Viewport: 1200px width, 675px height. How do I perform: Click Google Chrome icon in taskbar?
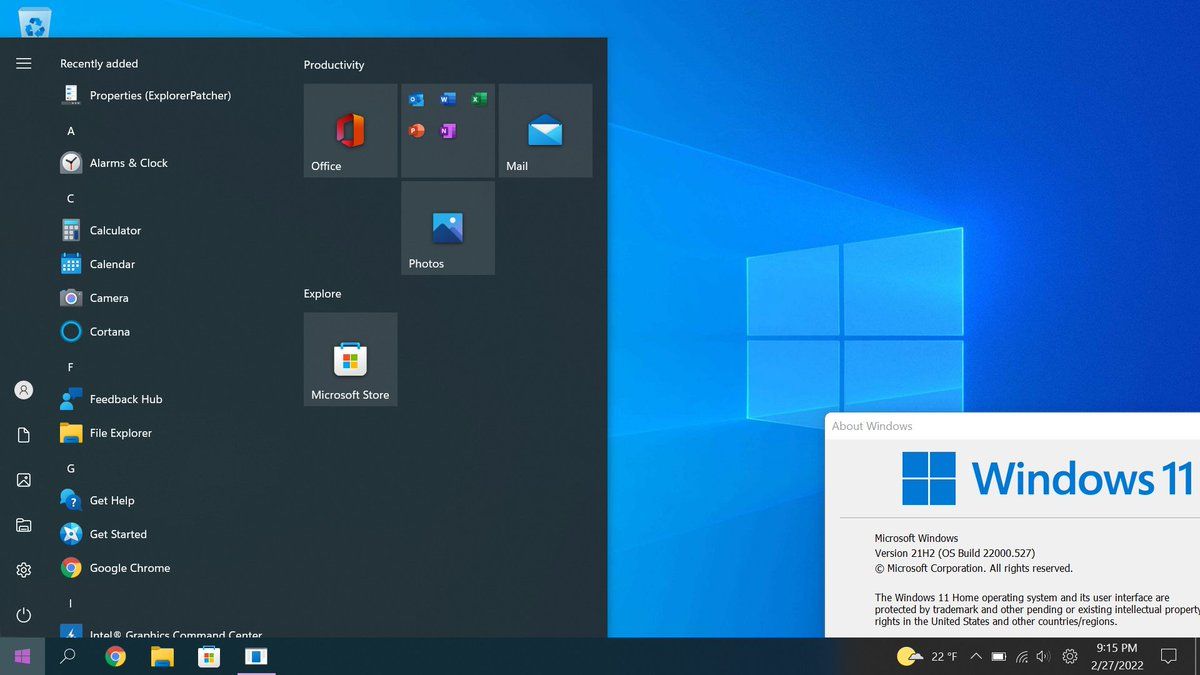116,657
